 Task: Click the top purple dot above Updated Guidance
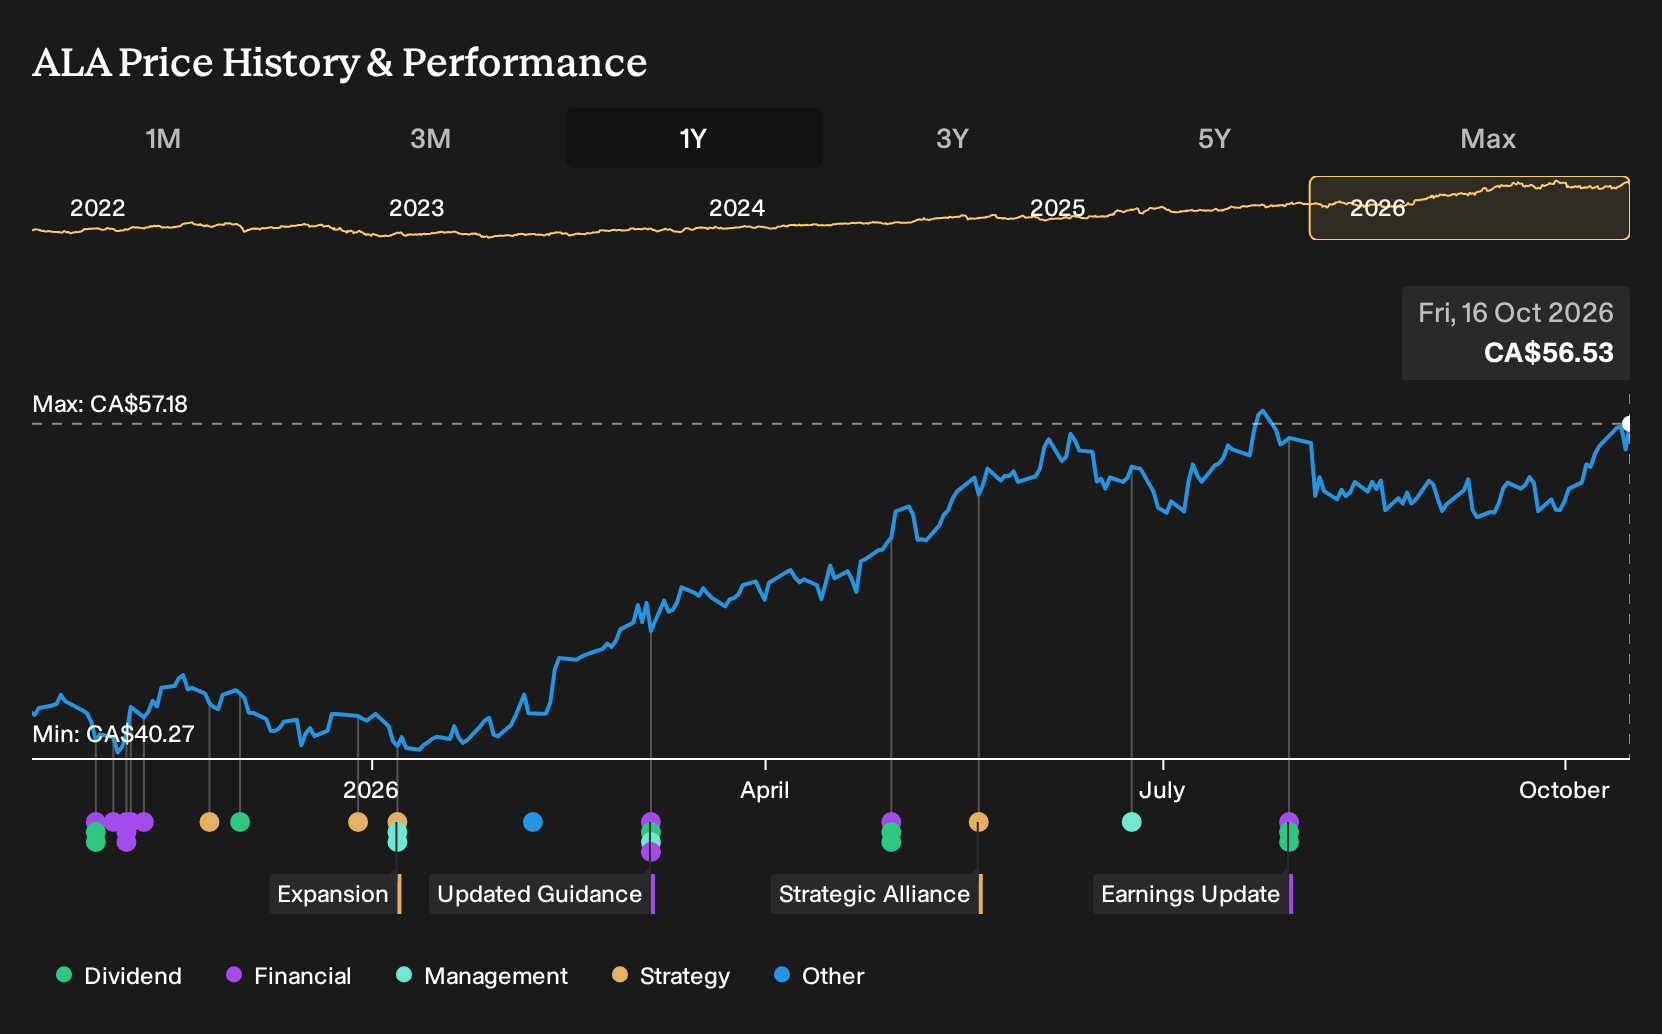(x=651, y=821)
